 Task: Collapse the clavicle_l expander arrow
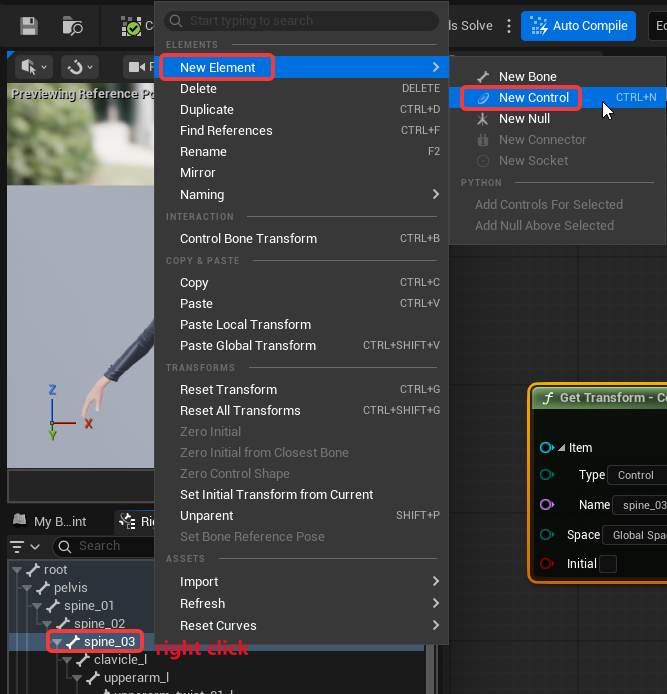[67, 660]
